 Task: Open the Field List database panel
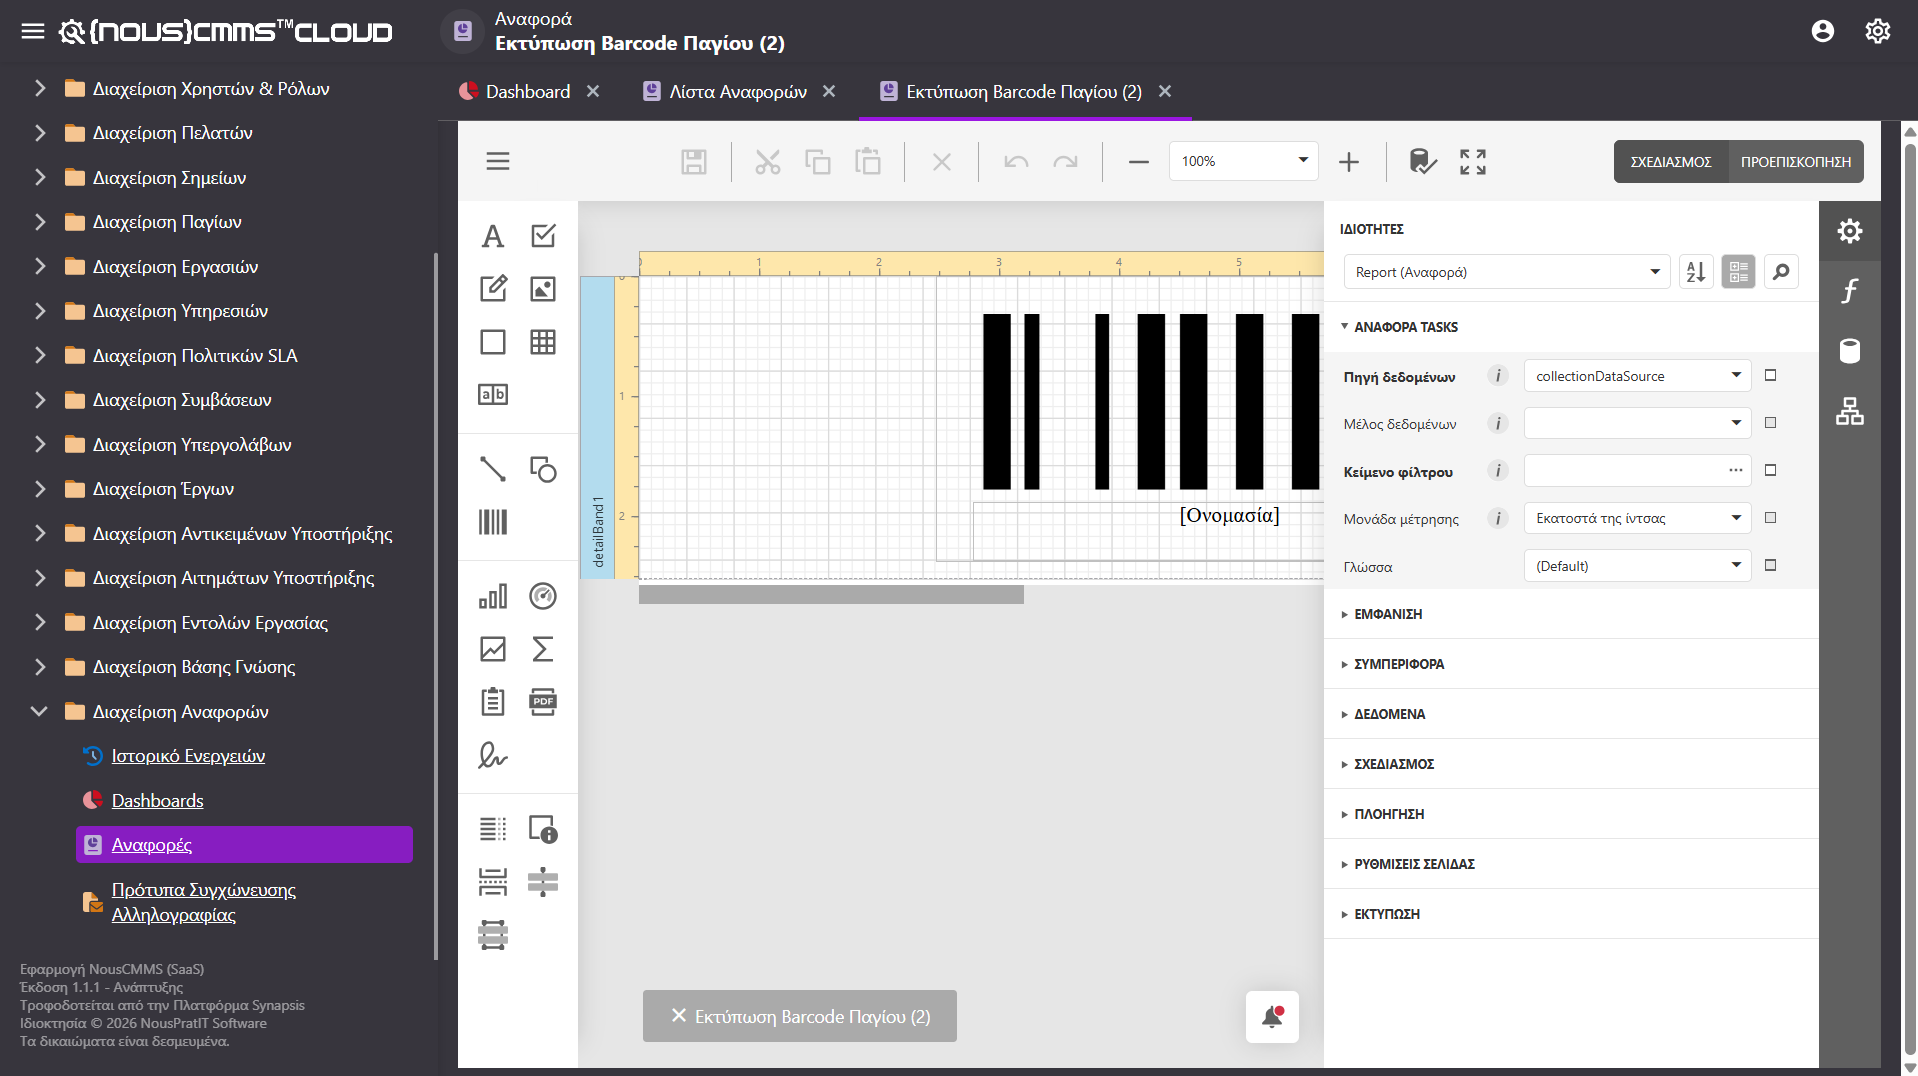1849,351
